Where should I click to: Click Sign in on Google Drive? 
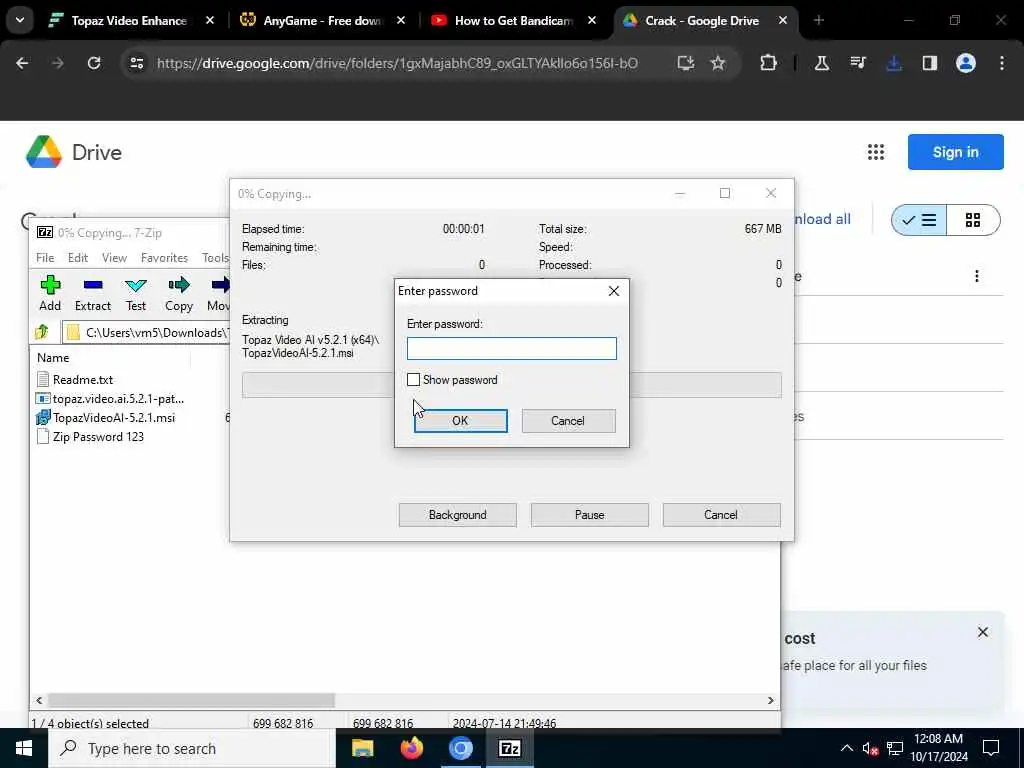(955, 152)
